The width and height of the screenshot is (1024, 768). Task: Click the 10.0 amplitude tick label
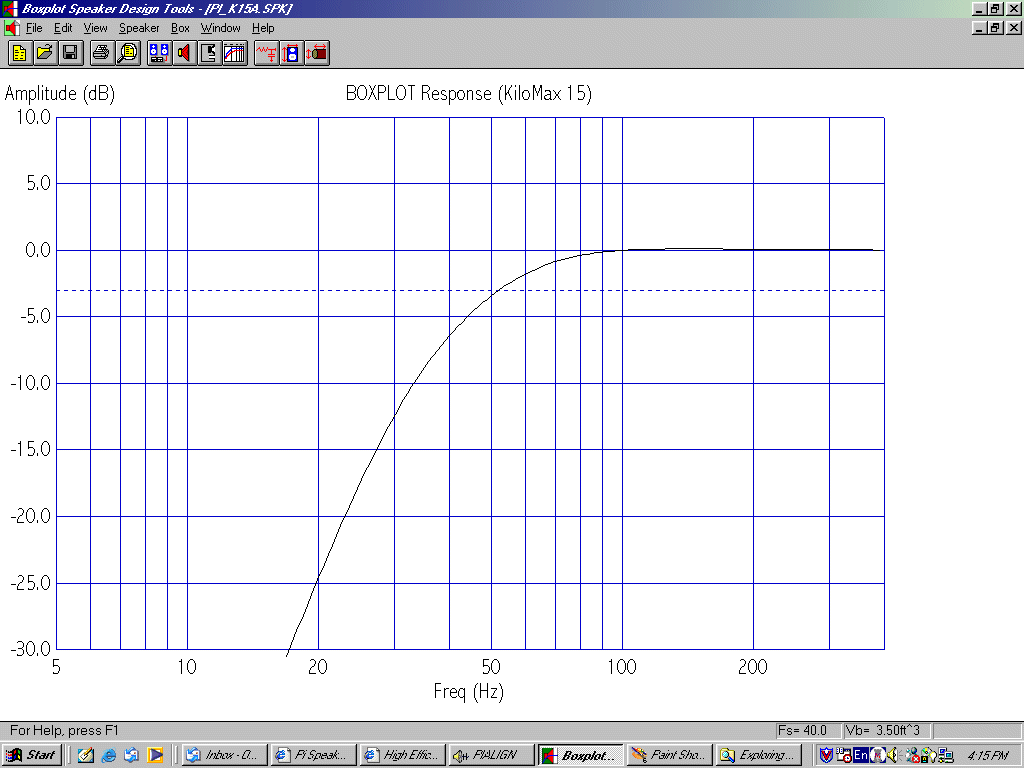pos(33,118)
